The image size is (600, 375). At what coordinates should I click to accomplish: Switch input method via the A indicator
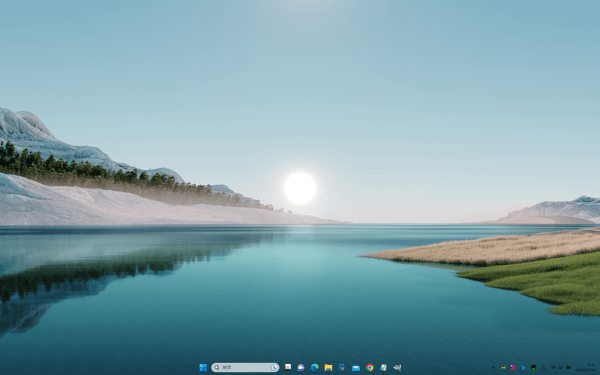click(543, 367)
